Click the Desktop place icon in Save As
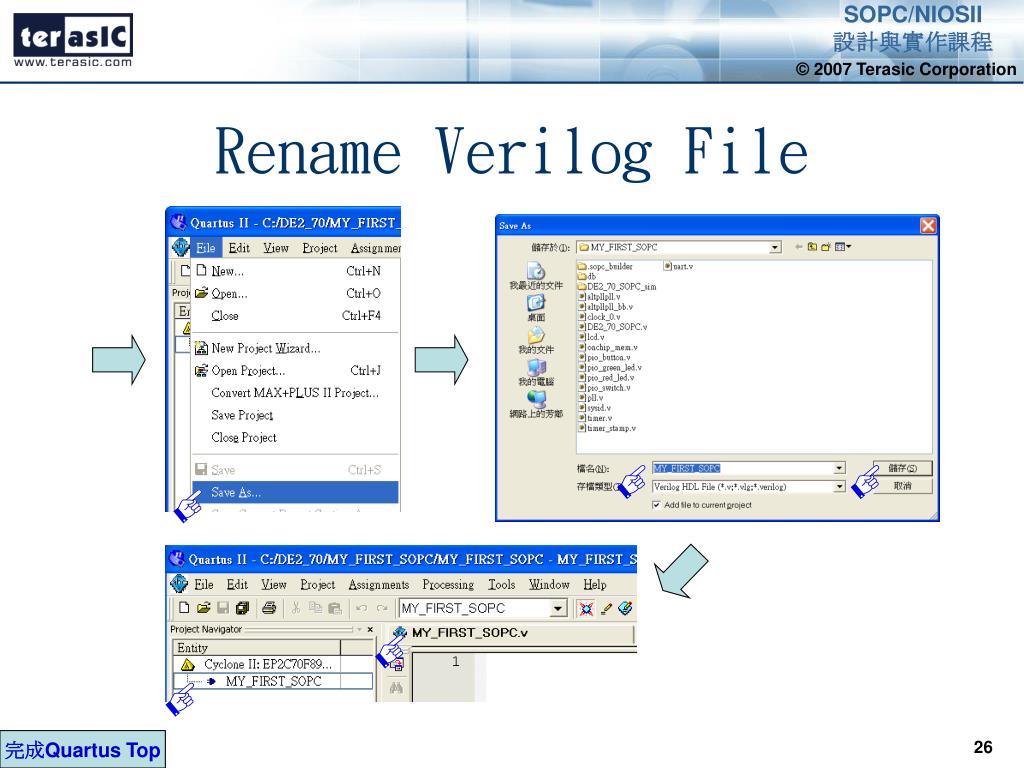 [x=536, y=302]
